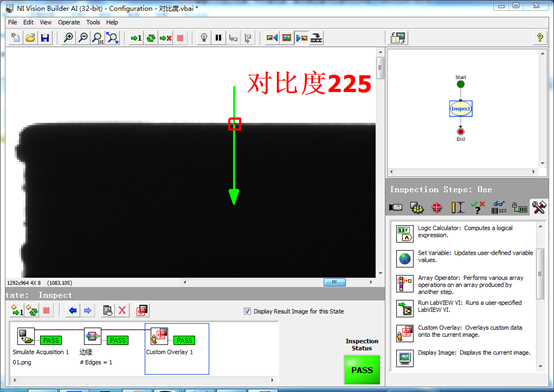Open the Tools menu
This screenshot has height=392, width=554.
click(x=93, y=22)
